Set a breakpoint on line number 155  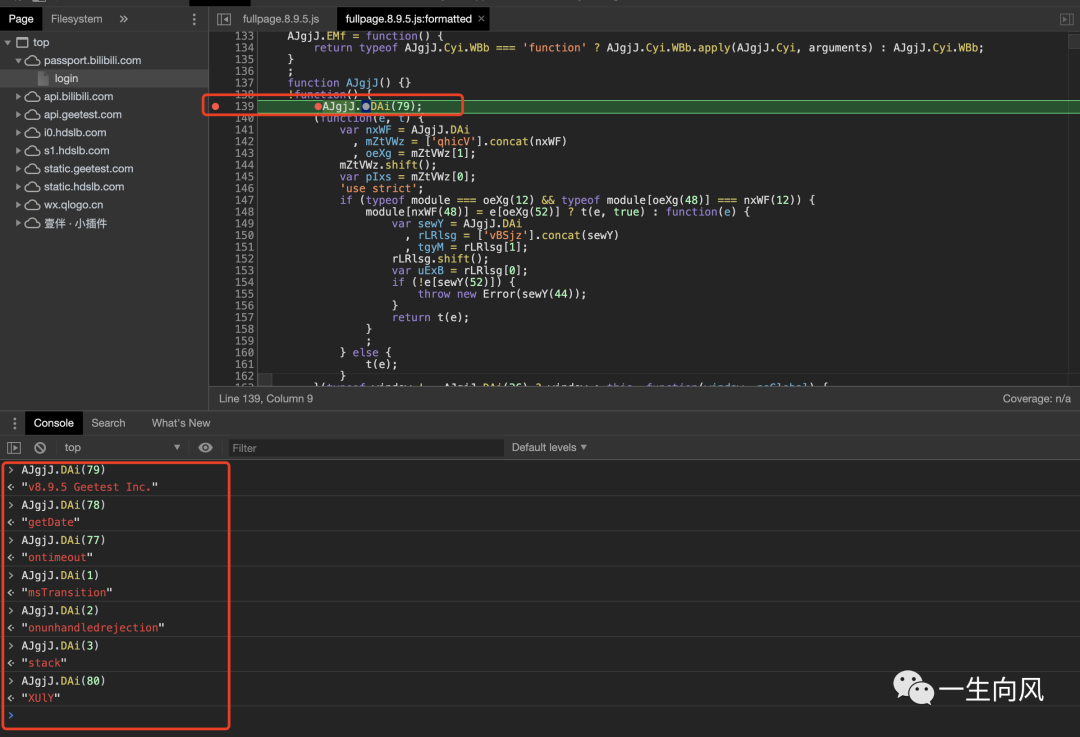(243, 294)
